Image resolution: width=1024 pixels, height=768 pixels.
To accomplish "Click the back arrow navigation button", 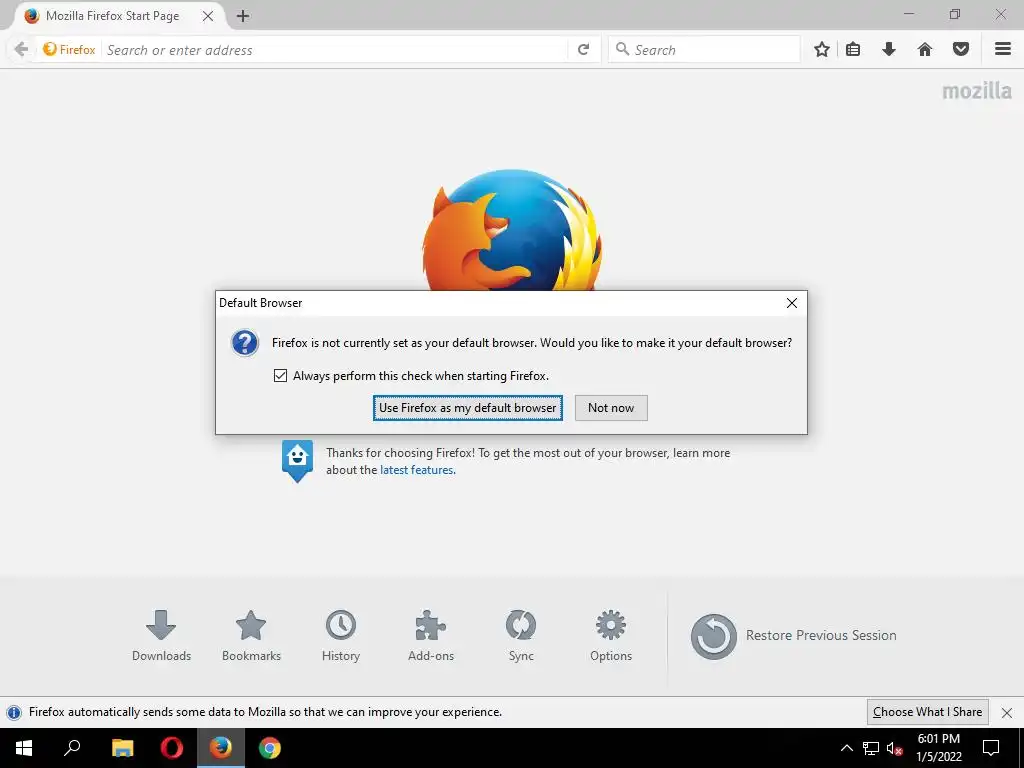I will pyautogui.click(x=21, y=50).
